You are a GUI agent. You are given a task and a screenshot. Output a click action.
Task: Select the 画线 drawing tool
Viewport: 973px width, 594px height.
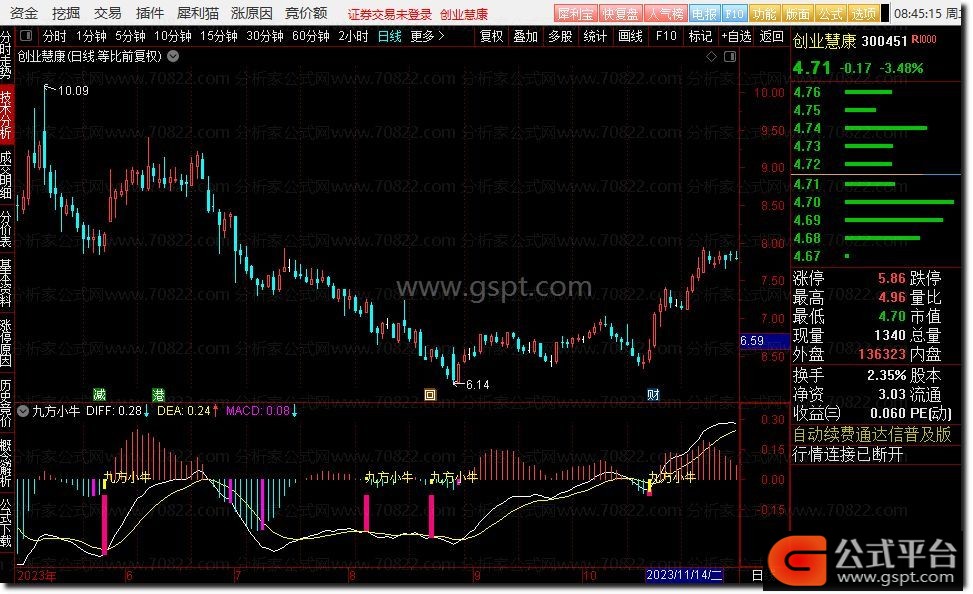(630, 36)
